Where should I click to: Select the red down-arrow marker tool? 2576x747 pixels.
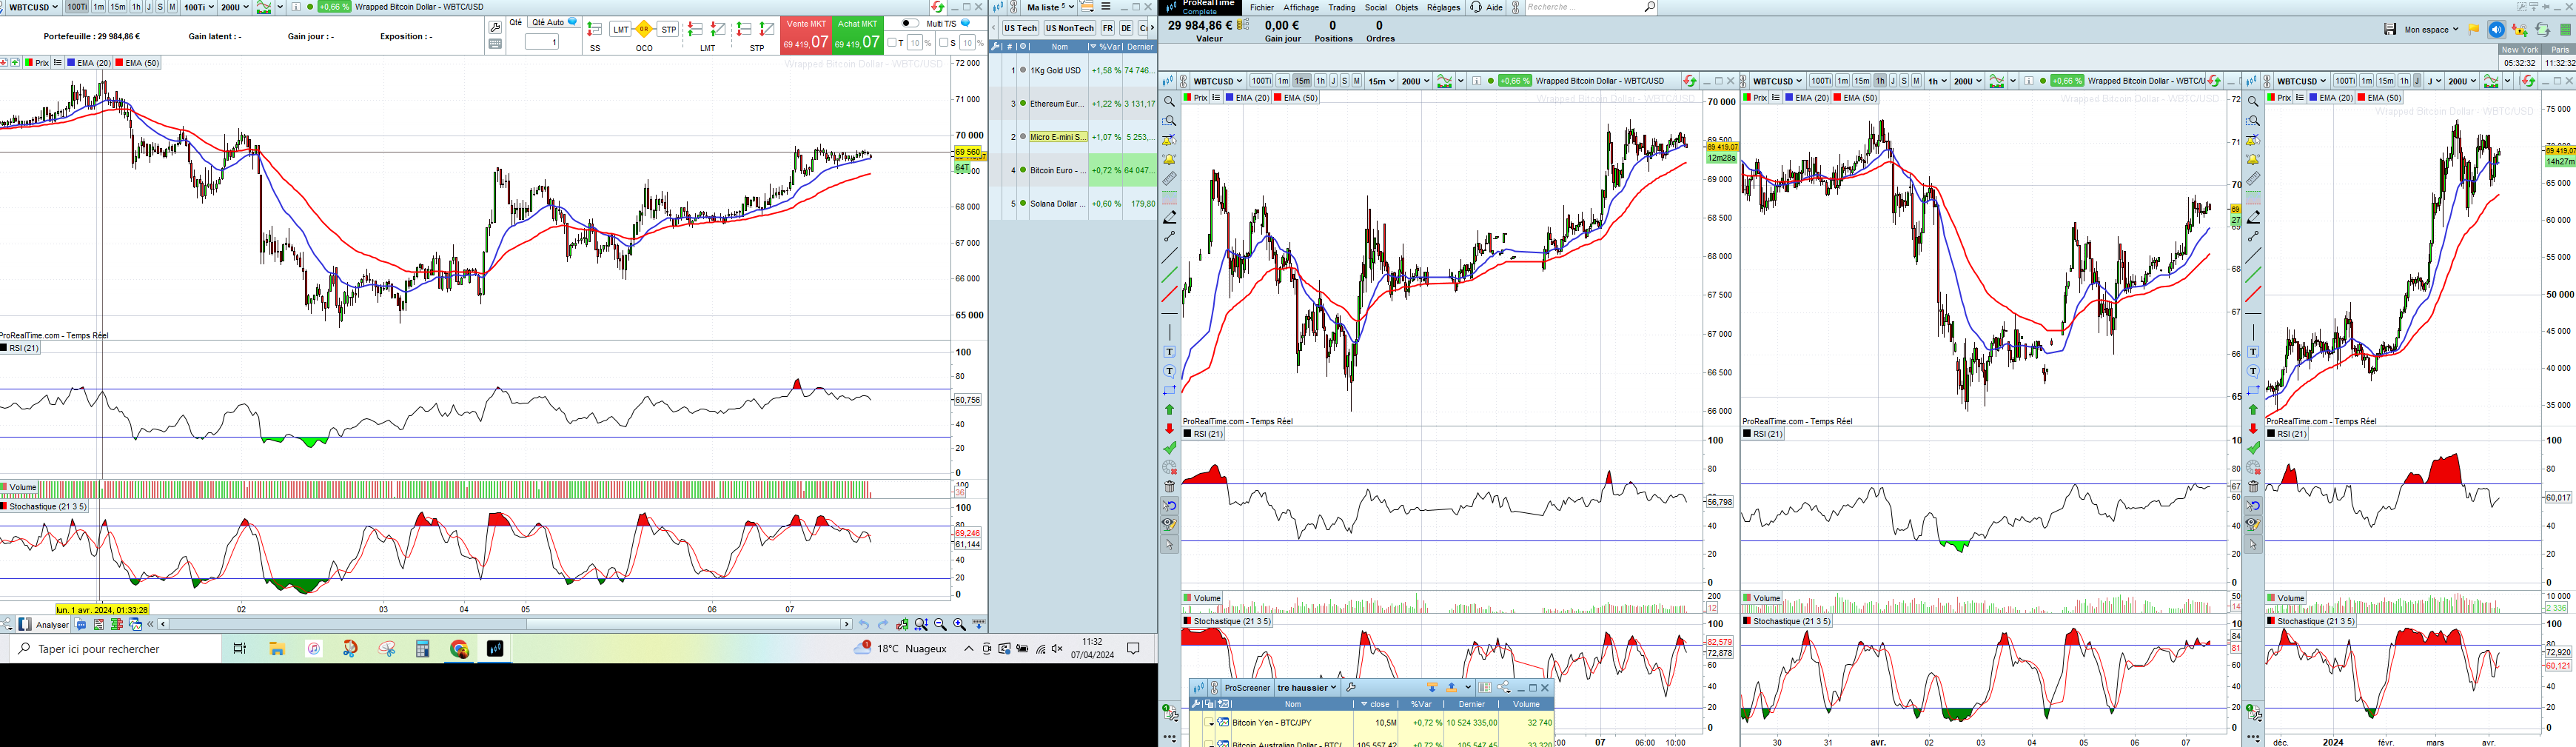click(x=1169, y=429)
